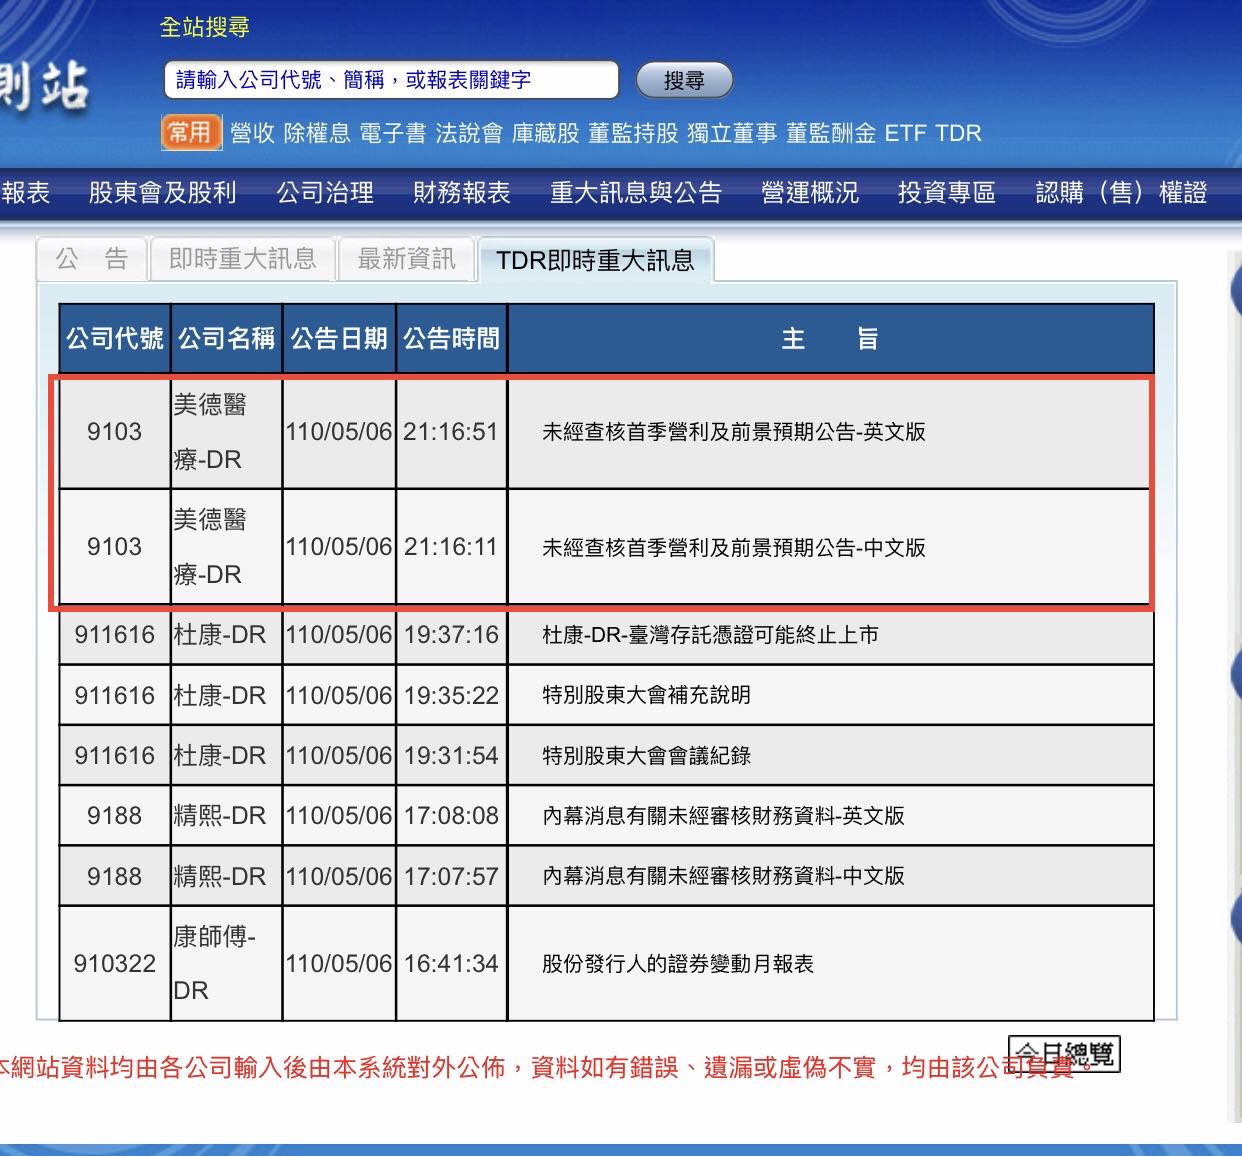Viewport: 1242px width, 1156px height.
Task: Click the 搜尋 search button
Action: (684, 81)
